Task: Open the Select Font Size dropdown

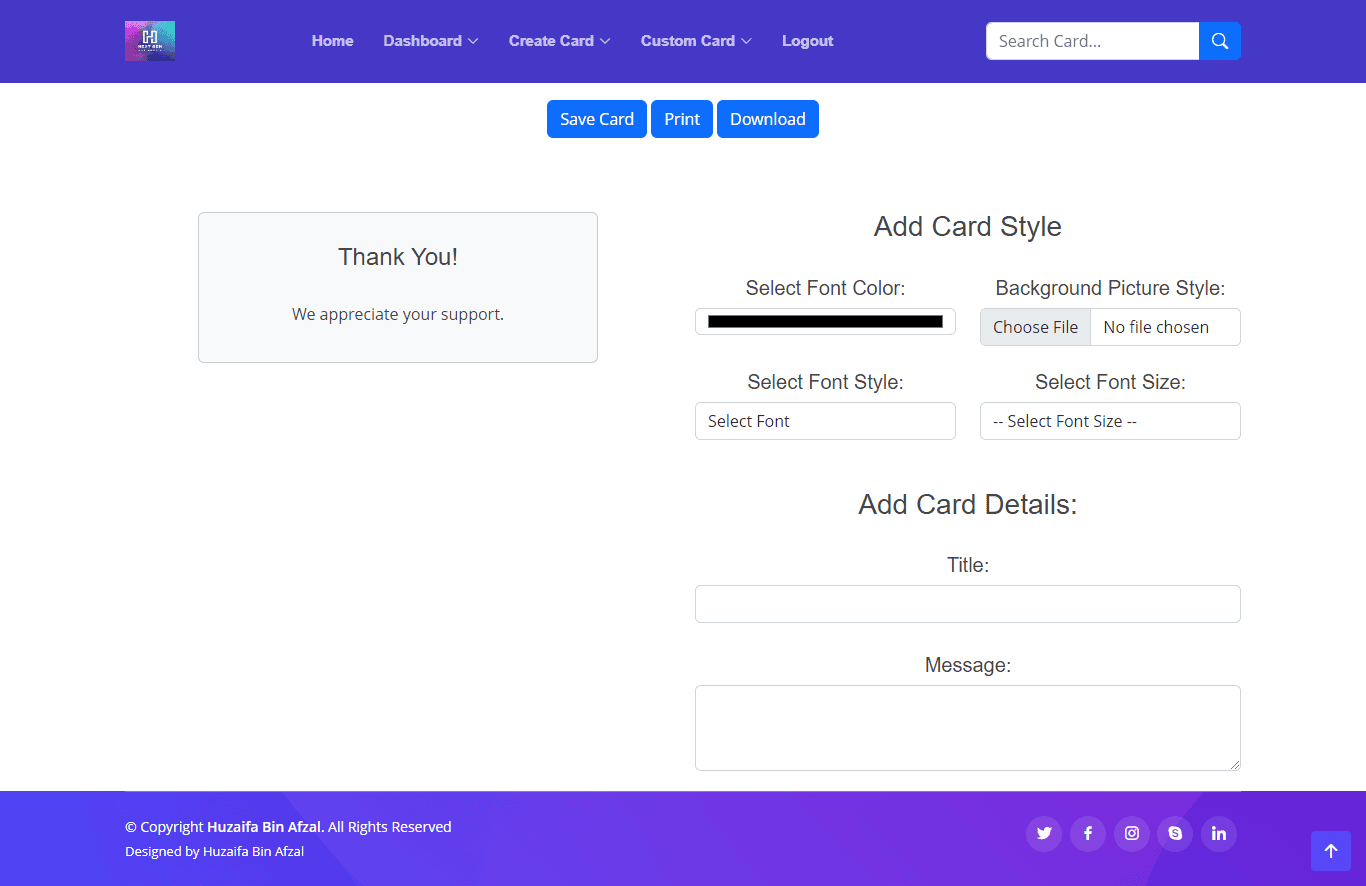Action: pyautogui.click(x=1110, y=421)
